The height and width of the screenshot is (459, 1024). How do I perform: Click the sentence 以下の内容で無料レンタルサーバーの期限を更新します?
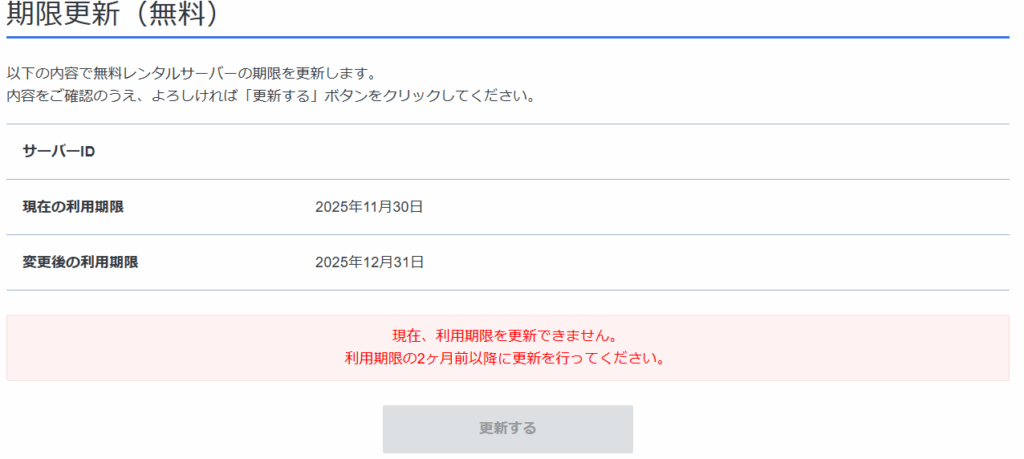[x=190, y=74]
